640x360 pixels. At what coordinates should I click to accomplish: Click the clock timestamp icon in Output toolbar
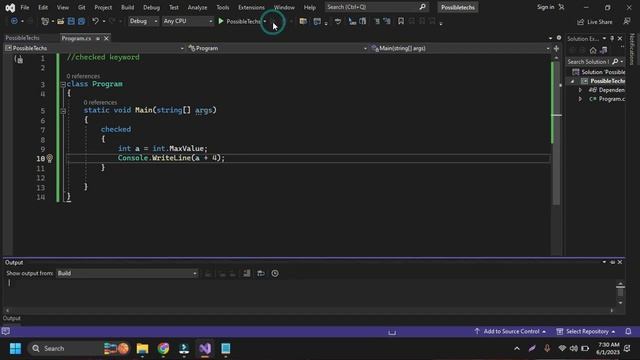pyautogui.click(x=275, y=273)
